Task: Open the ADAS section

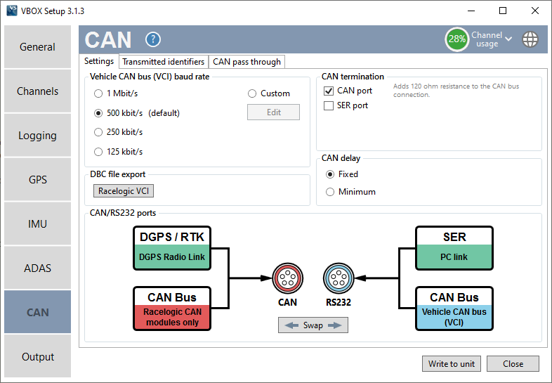Action: (x=37, y=268)
